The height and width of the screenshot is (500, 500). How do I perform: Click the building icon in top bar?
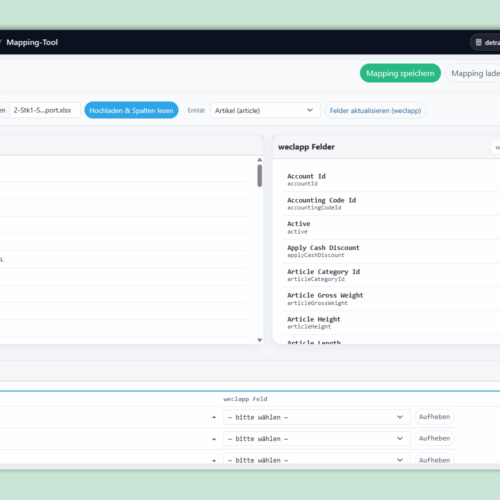coord(479,42)
